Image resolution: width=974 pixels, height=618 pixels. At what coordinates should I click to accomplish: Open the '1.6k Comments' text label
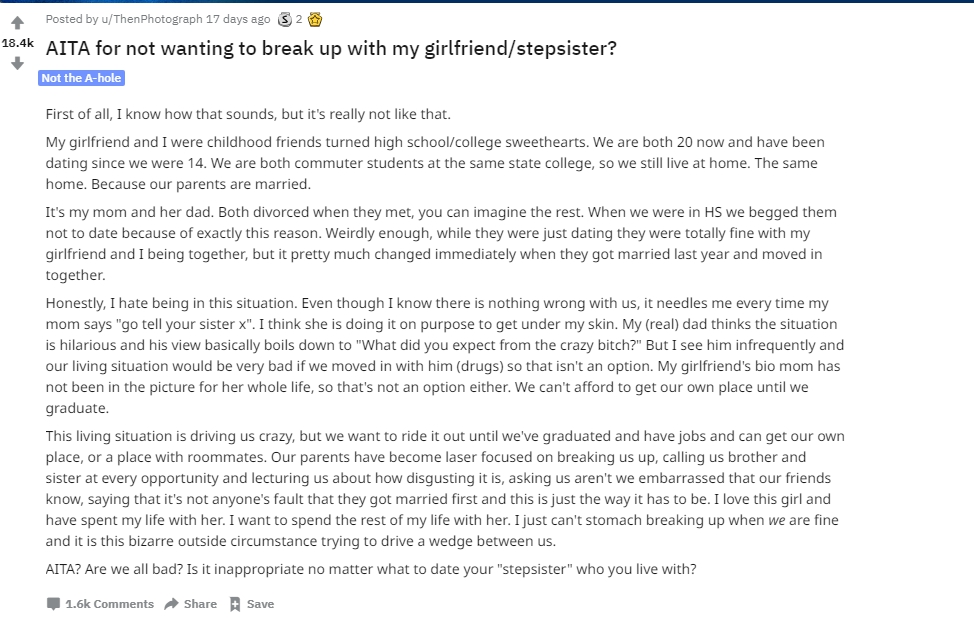click(x=109, y=604)
